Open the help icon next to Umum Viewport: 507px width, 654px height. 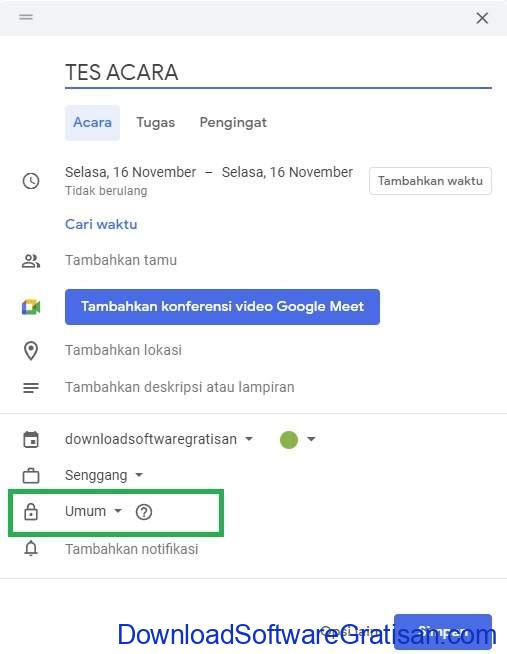pos(144,512)
